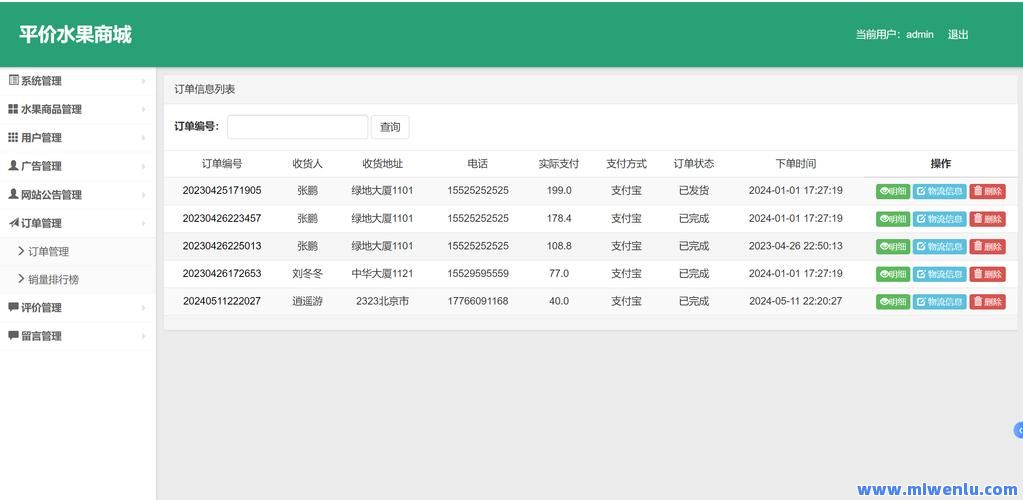Edit 物流信息 for order 20230426172653
The height and width of the screenshot is (500, 1023).
pos(939,274)
